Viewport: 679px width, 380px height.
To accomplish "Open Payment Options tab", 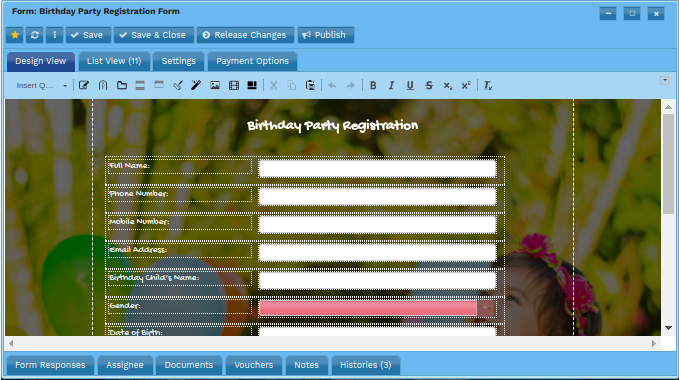I will (x=252, y=61).
